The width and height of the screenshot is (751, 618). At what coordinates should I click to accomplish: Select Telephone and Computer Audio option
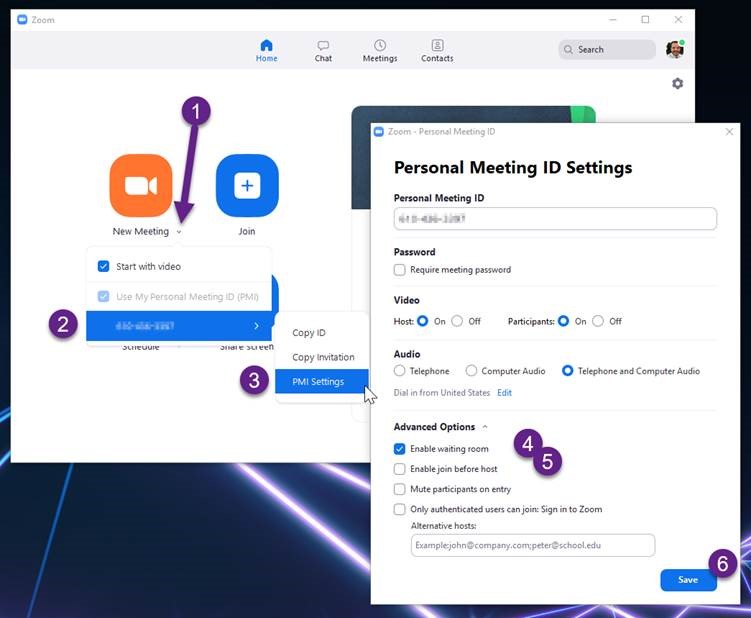568,371
